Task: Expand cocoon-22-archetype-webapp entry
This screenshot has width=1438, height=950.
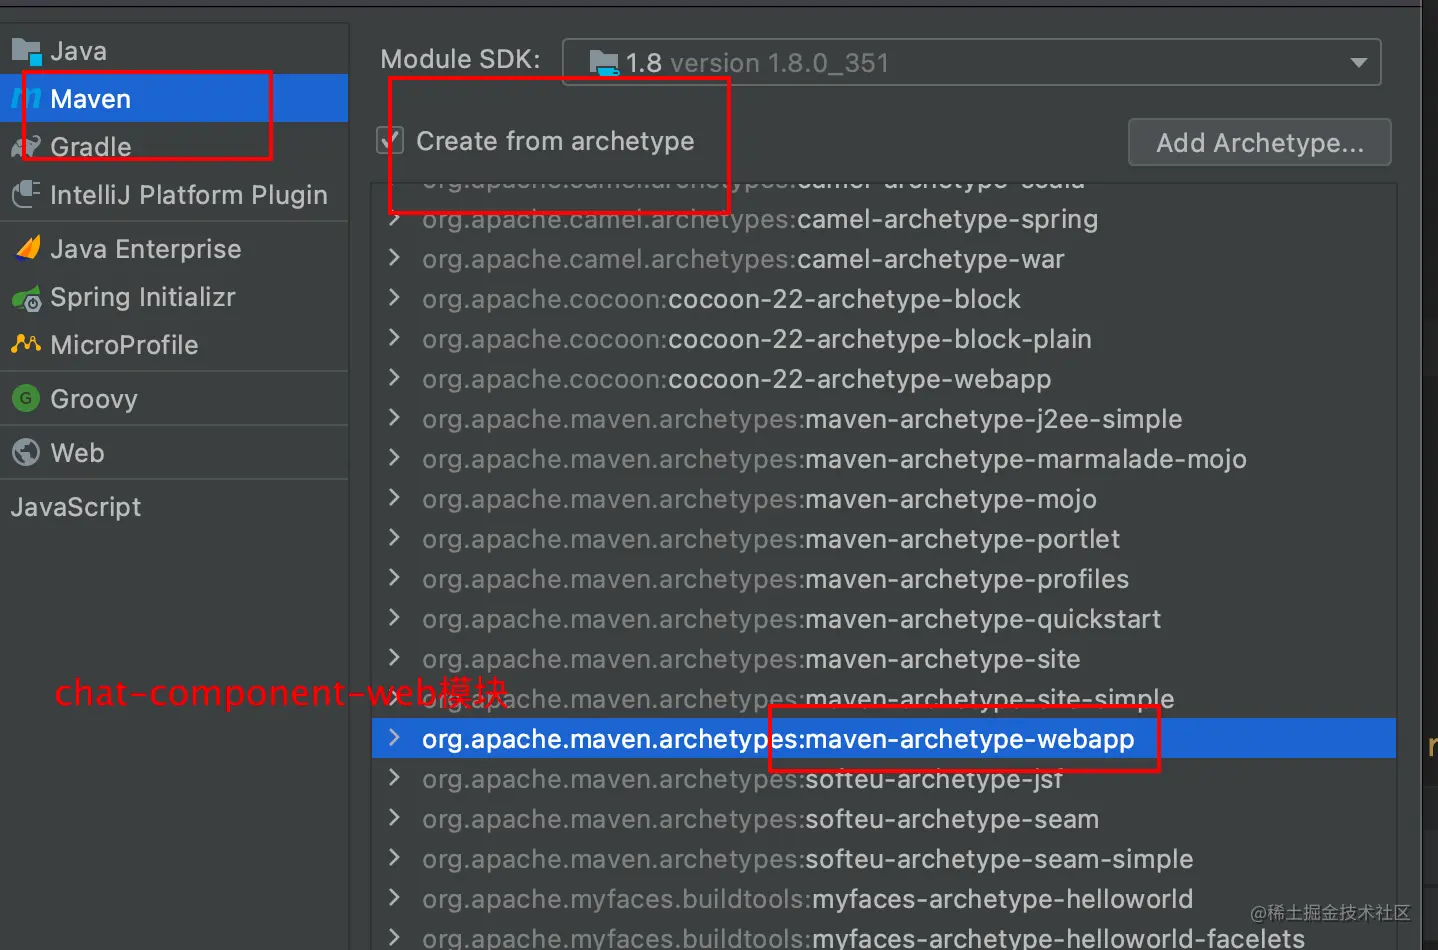Action: pyautogui.click(x=394, y=378)
